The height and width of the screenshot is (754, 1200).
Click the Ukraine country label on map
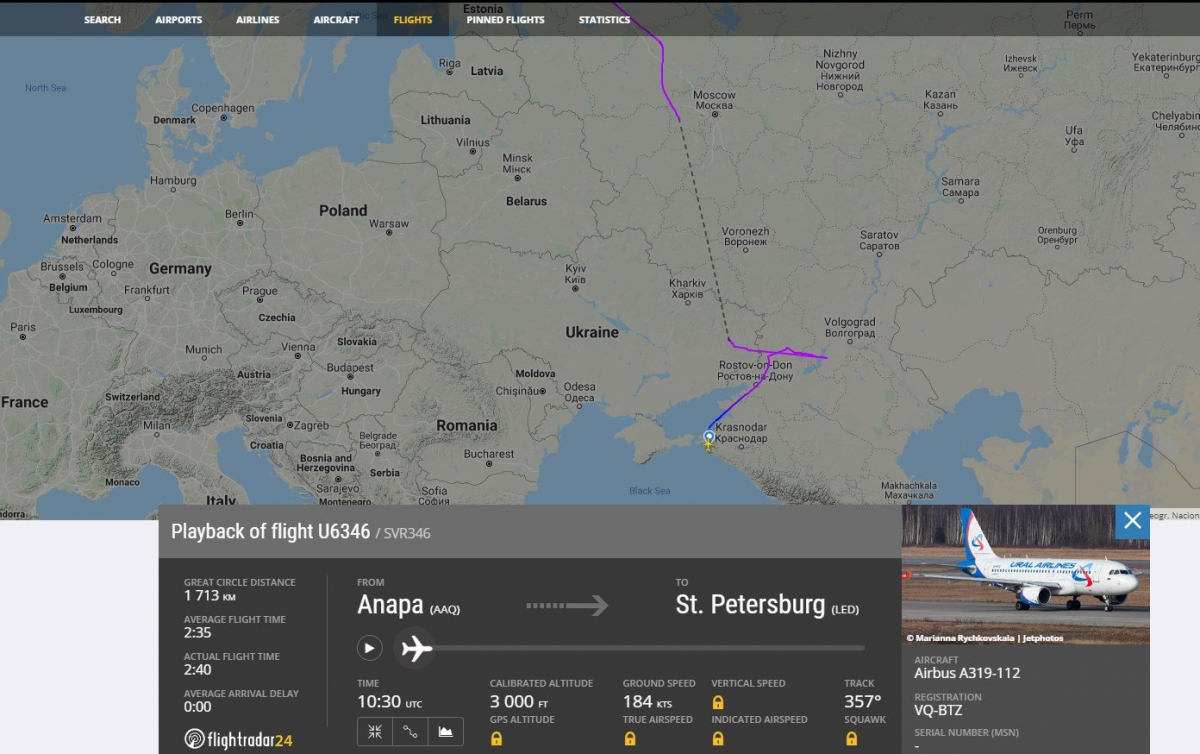click(592, 332)
